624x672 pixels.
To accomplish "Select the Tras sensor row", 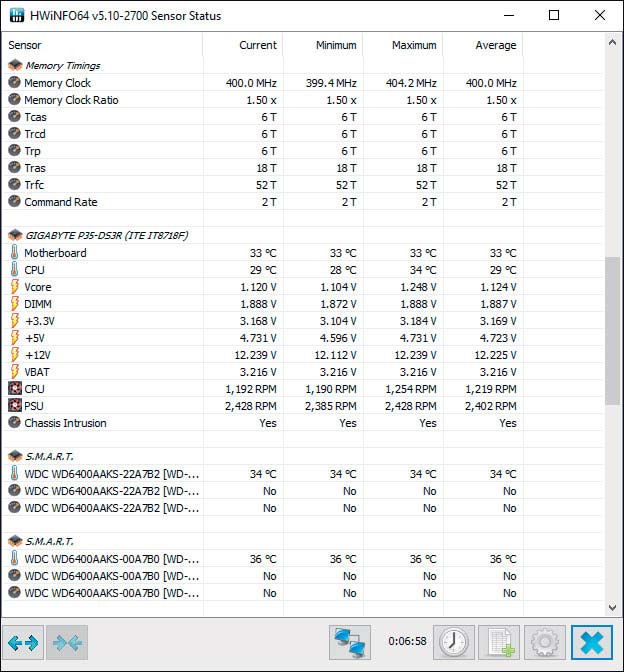I will pyautogui.click(x=303, y=168).
